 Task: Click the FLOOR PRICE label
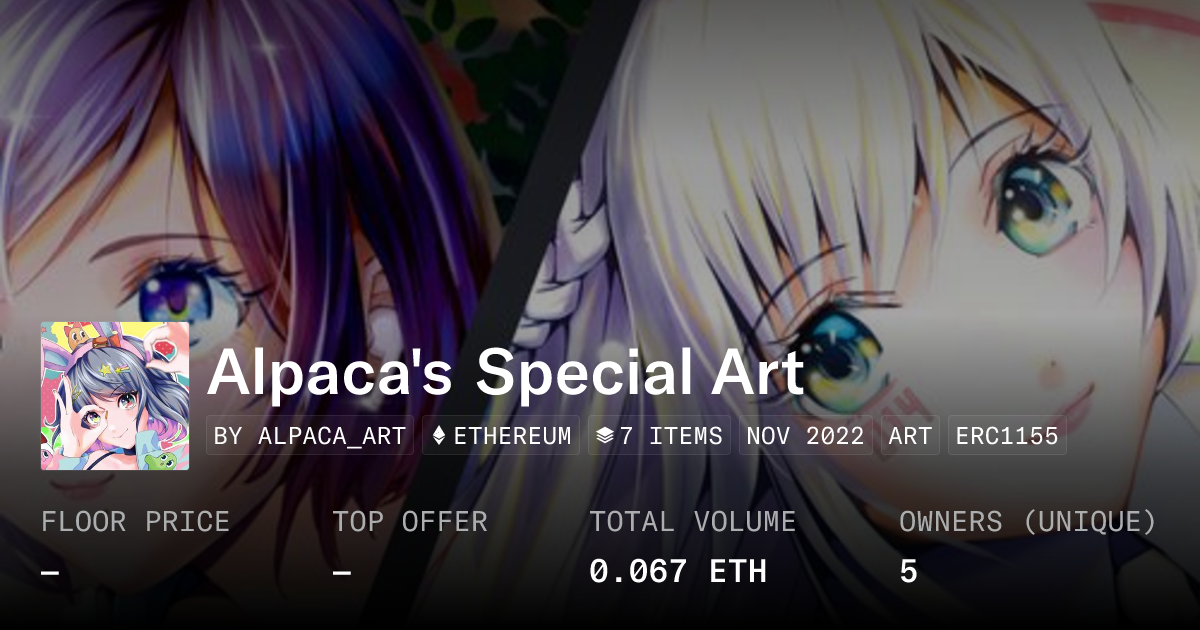(x=135, y=522)
